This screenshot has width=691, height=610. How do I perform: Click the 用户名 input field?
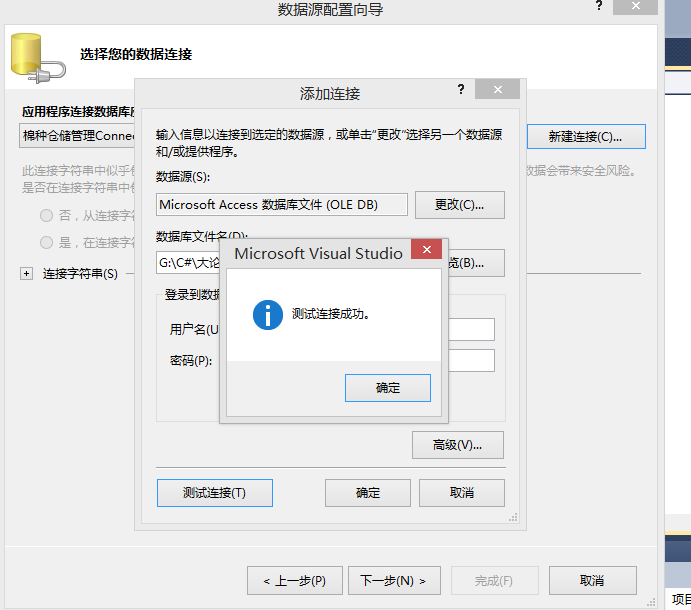pos(471,329)
